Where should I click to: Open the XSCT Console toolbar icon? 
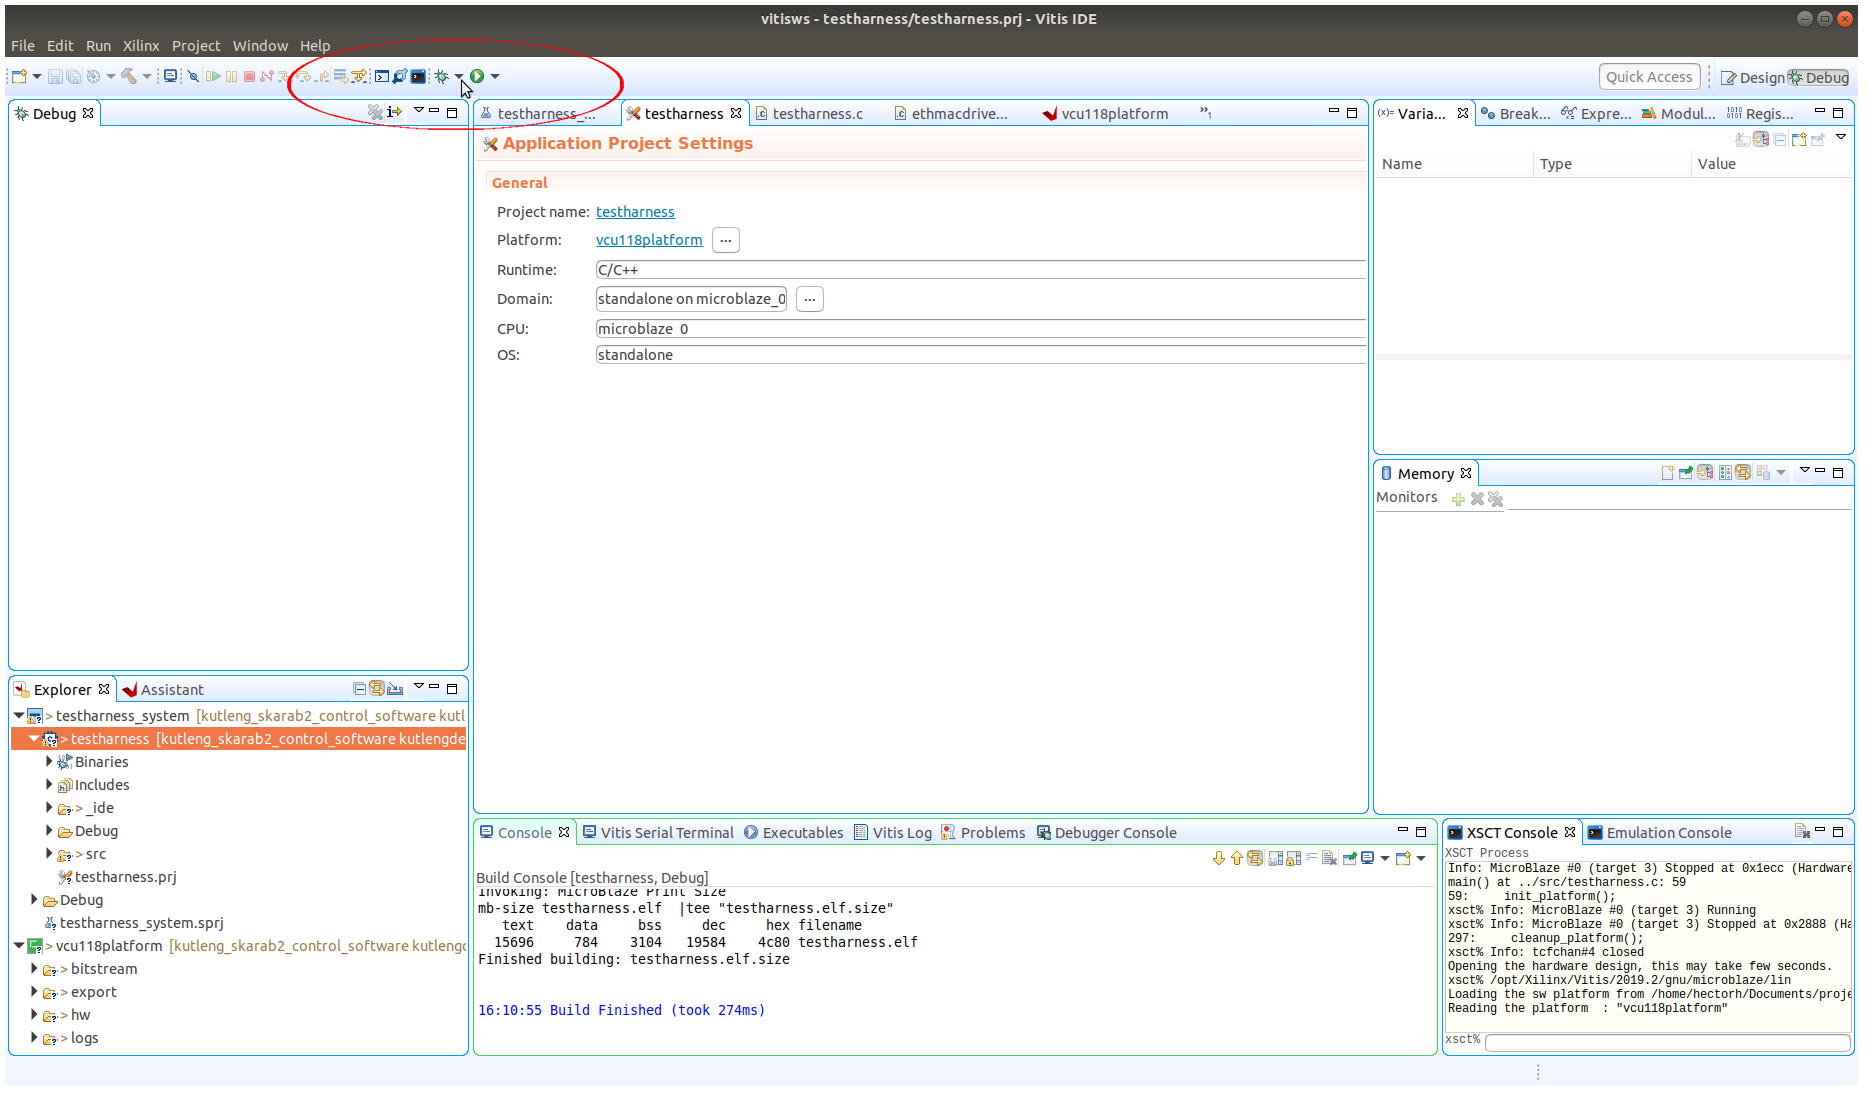click(382, 76)
